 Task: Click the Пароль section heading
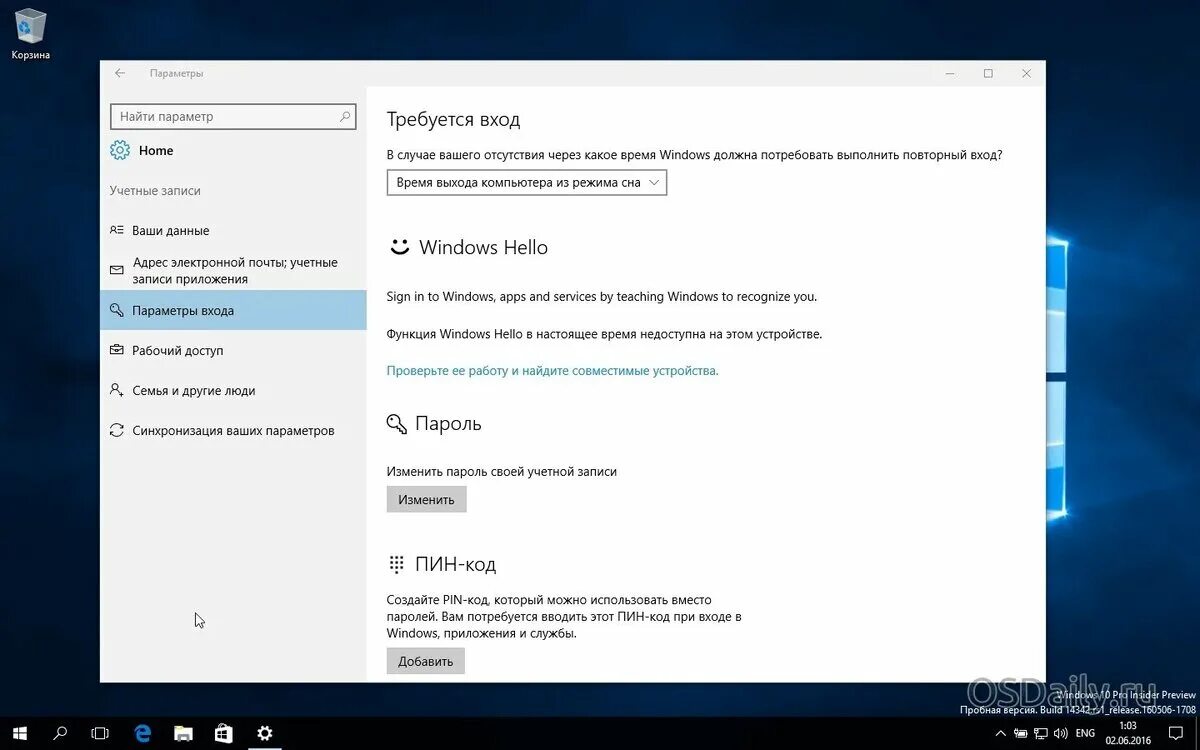pos(448,424)
